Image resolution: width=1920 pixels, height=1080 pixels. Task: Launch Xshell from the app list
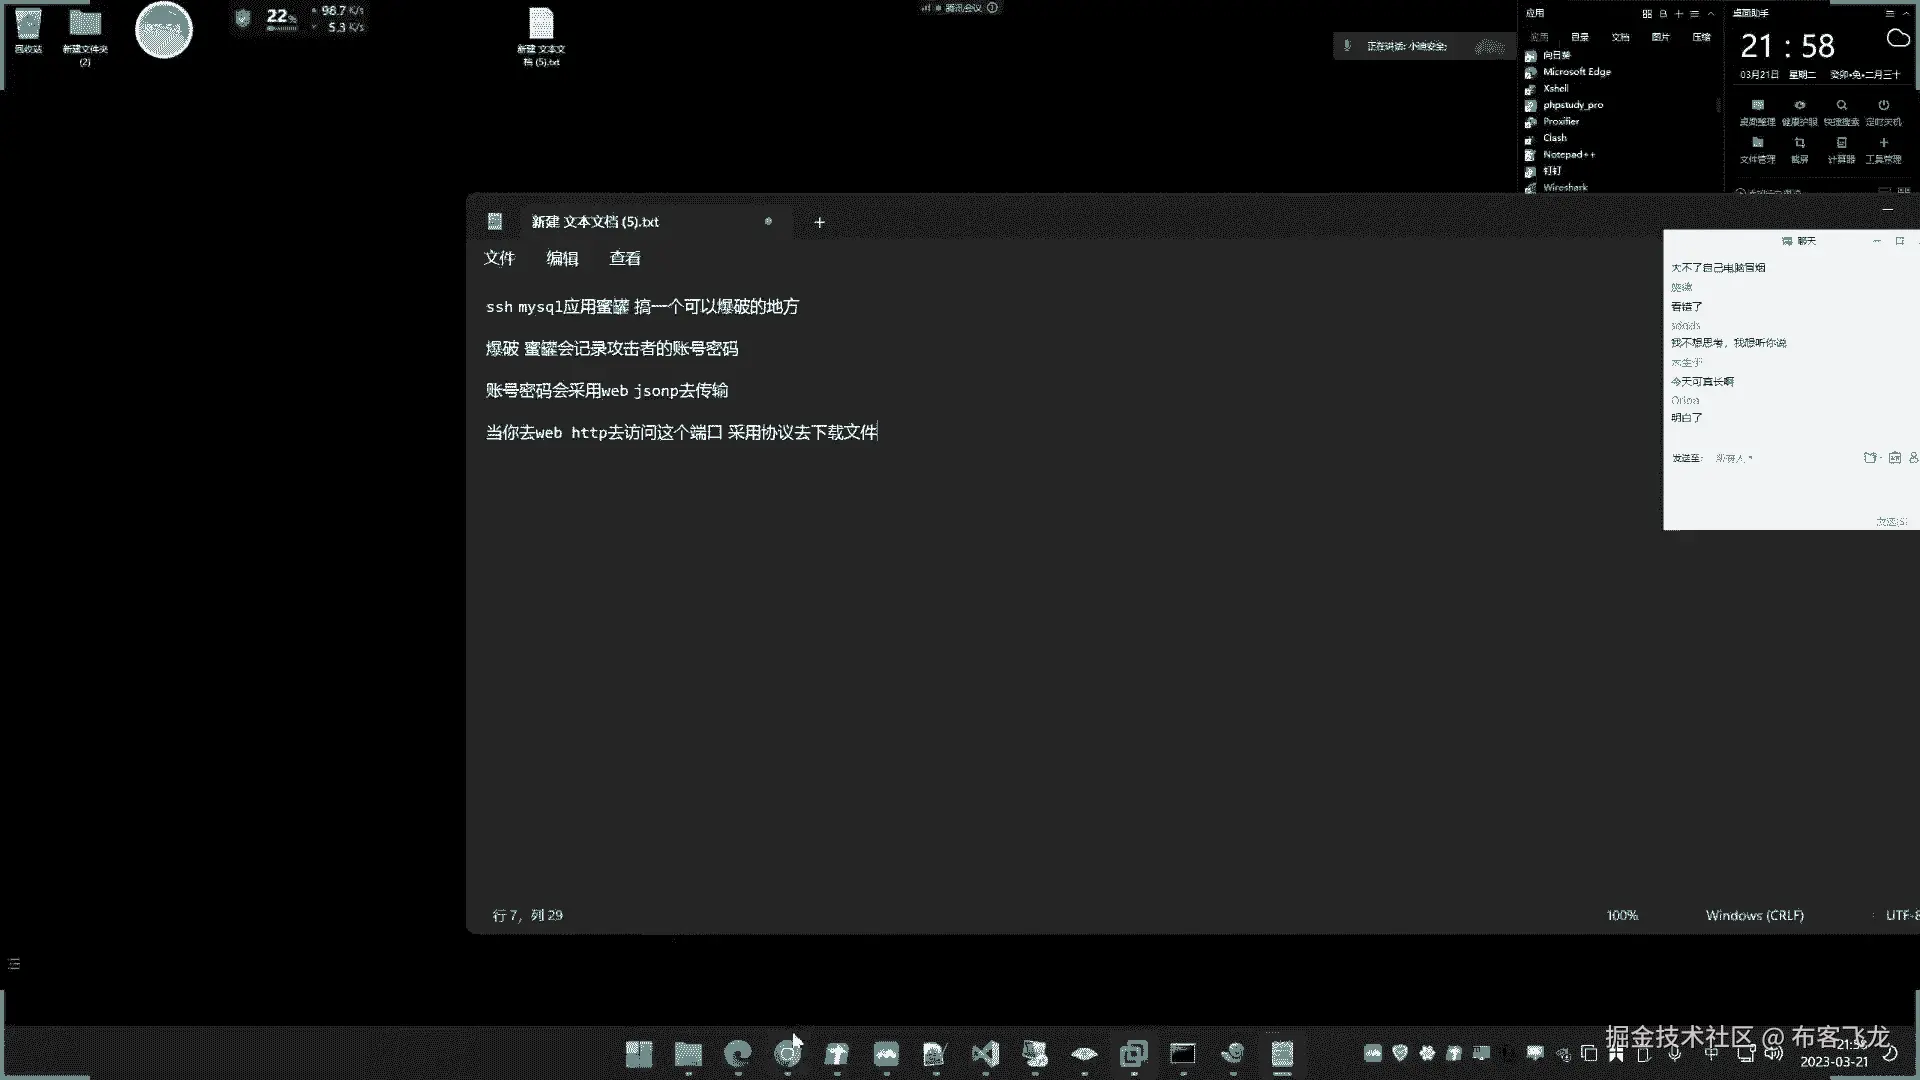(x=1555, y=88)
